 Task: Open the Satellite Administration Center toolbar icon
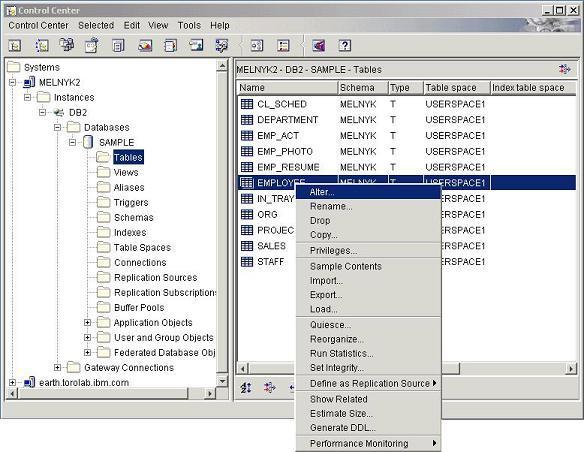(42, 46)
